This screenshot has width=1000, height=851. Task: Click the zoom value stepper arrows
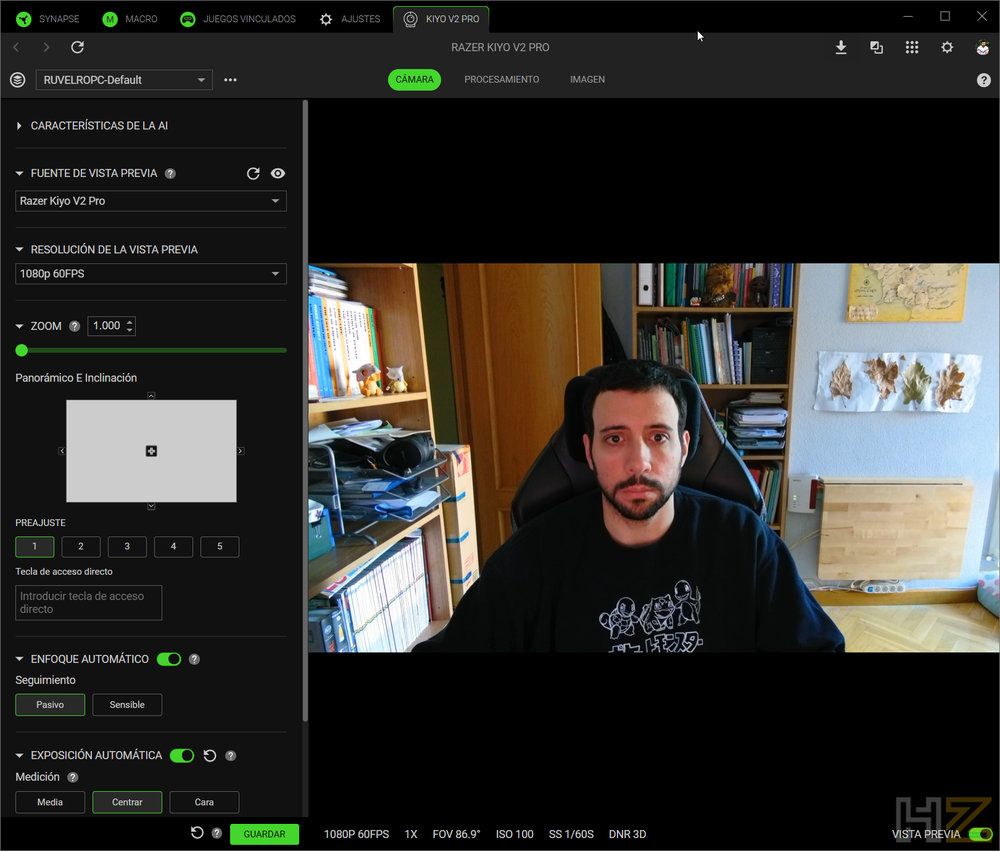coord(129,326)
